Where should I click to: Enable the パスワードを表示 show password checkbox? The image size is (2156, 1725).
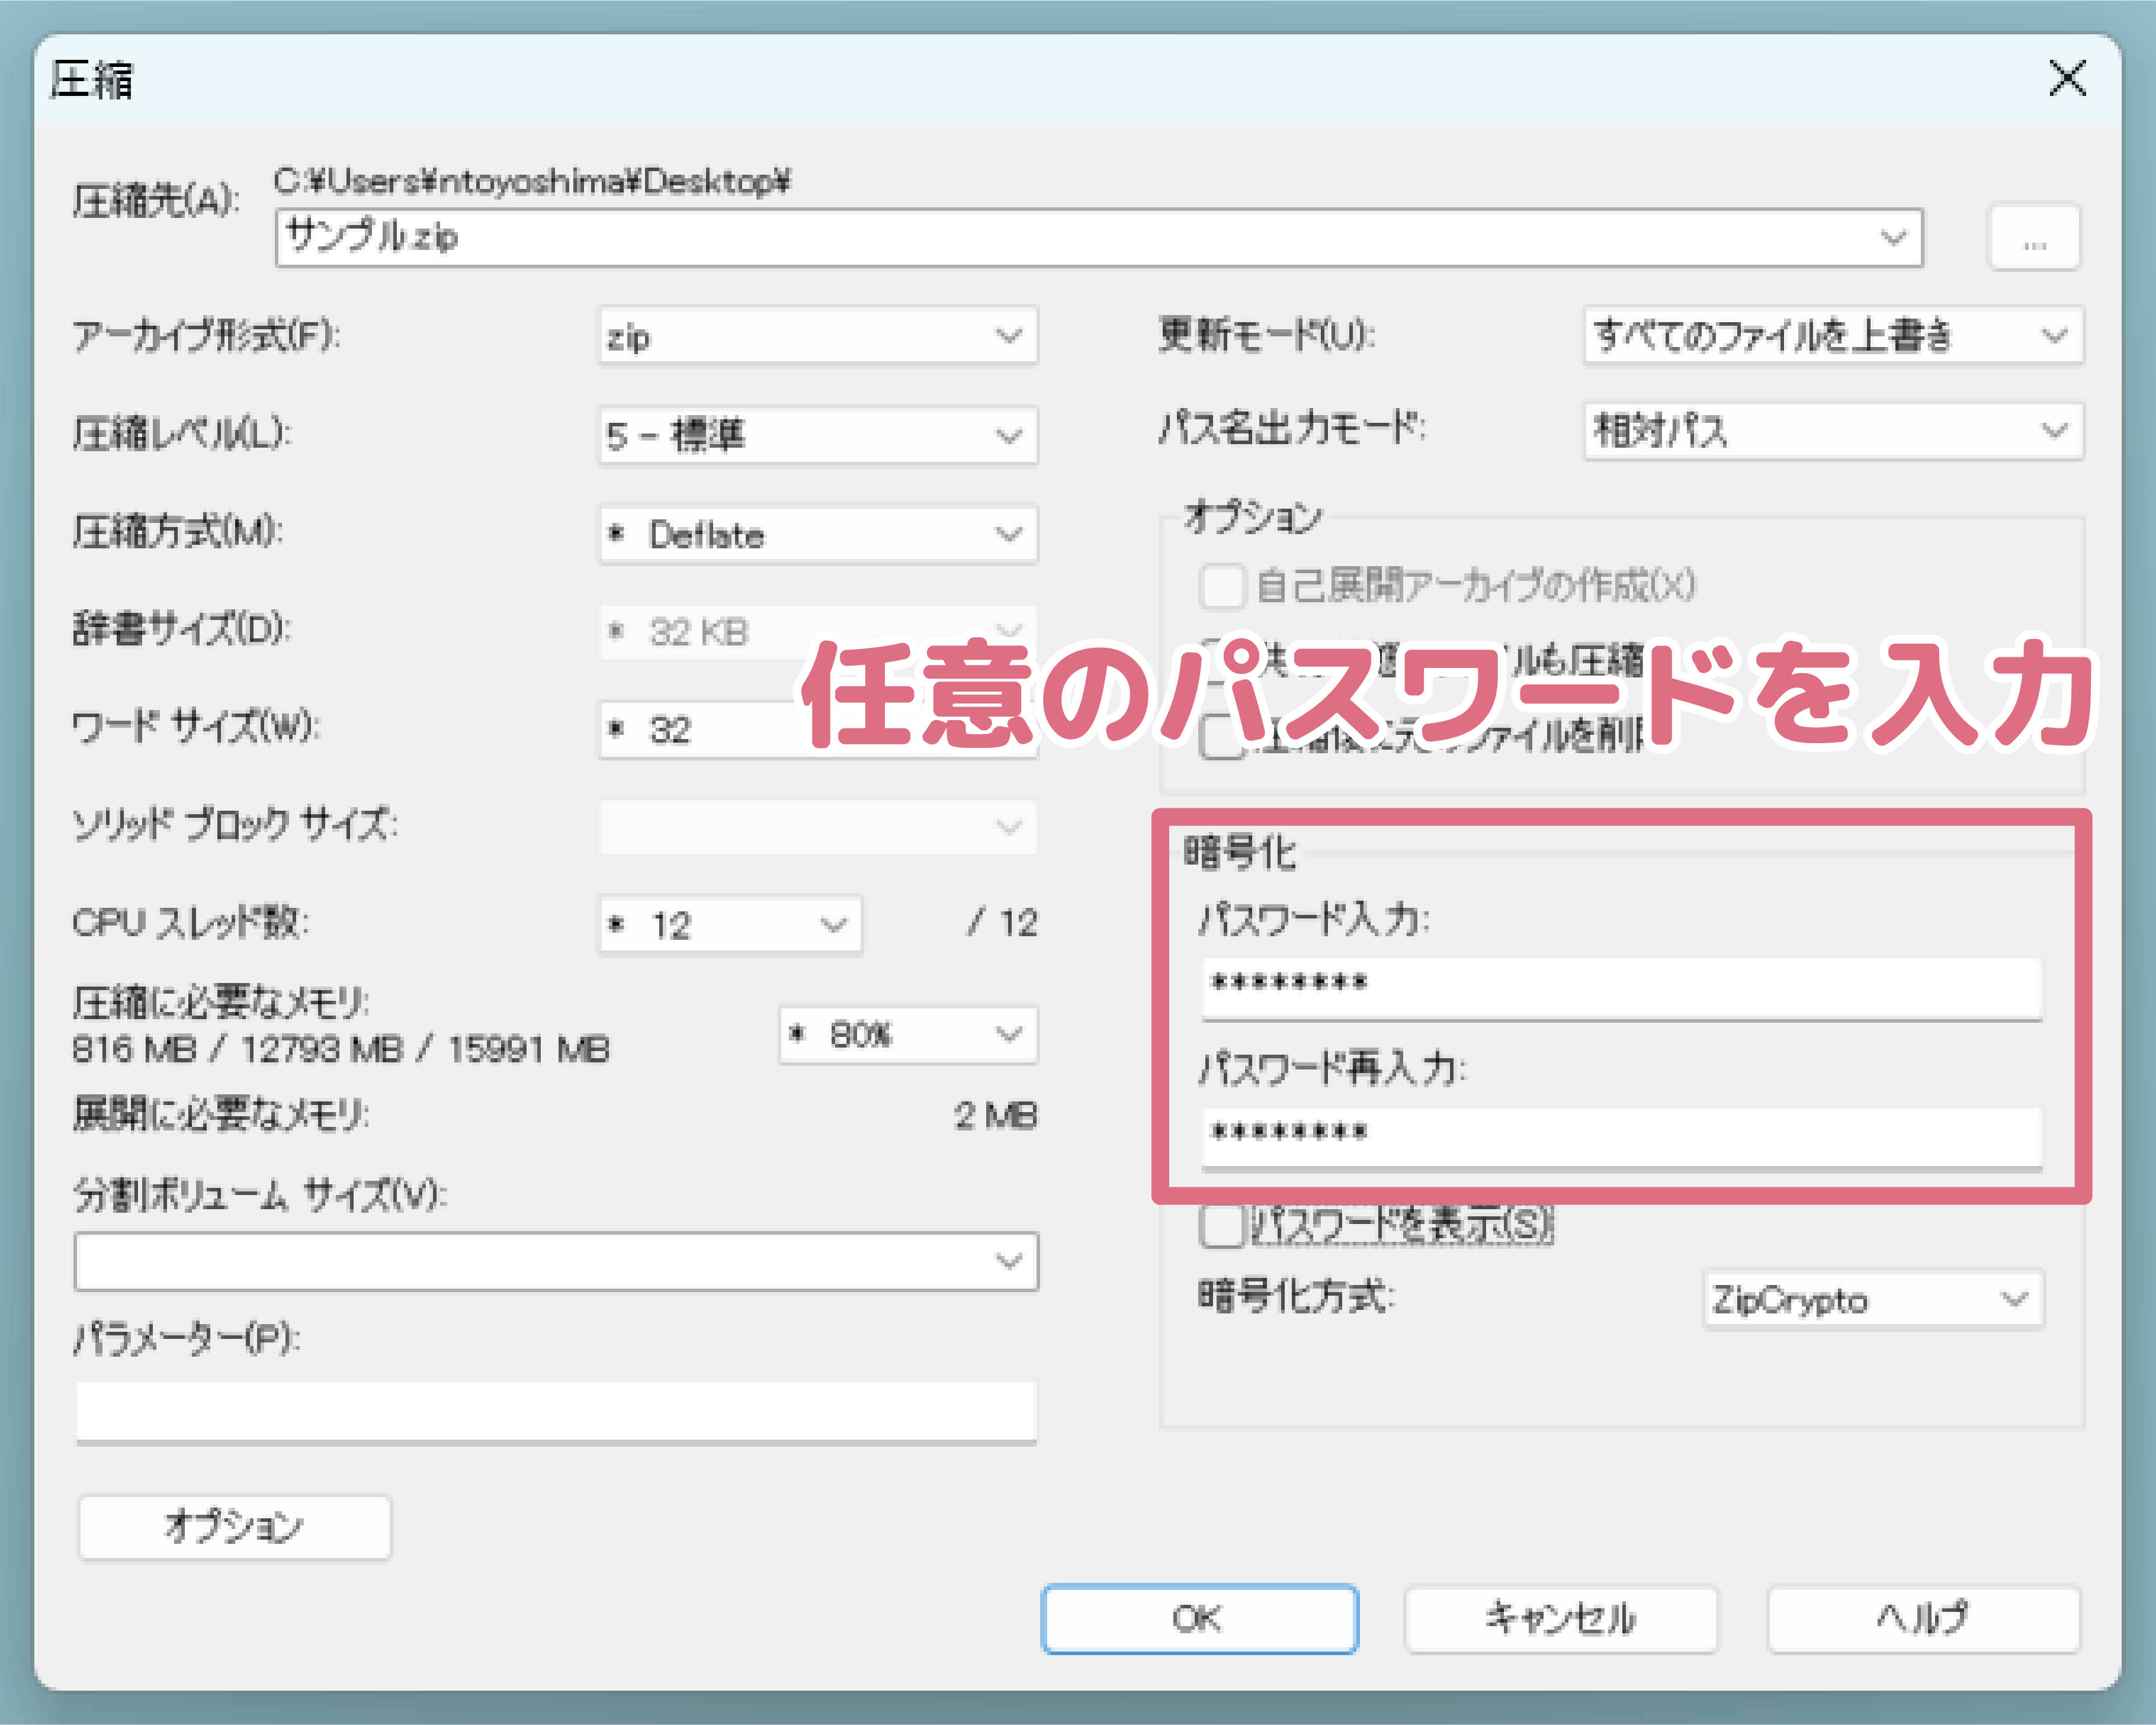point(1222,1230)
